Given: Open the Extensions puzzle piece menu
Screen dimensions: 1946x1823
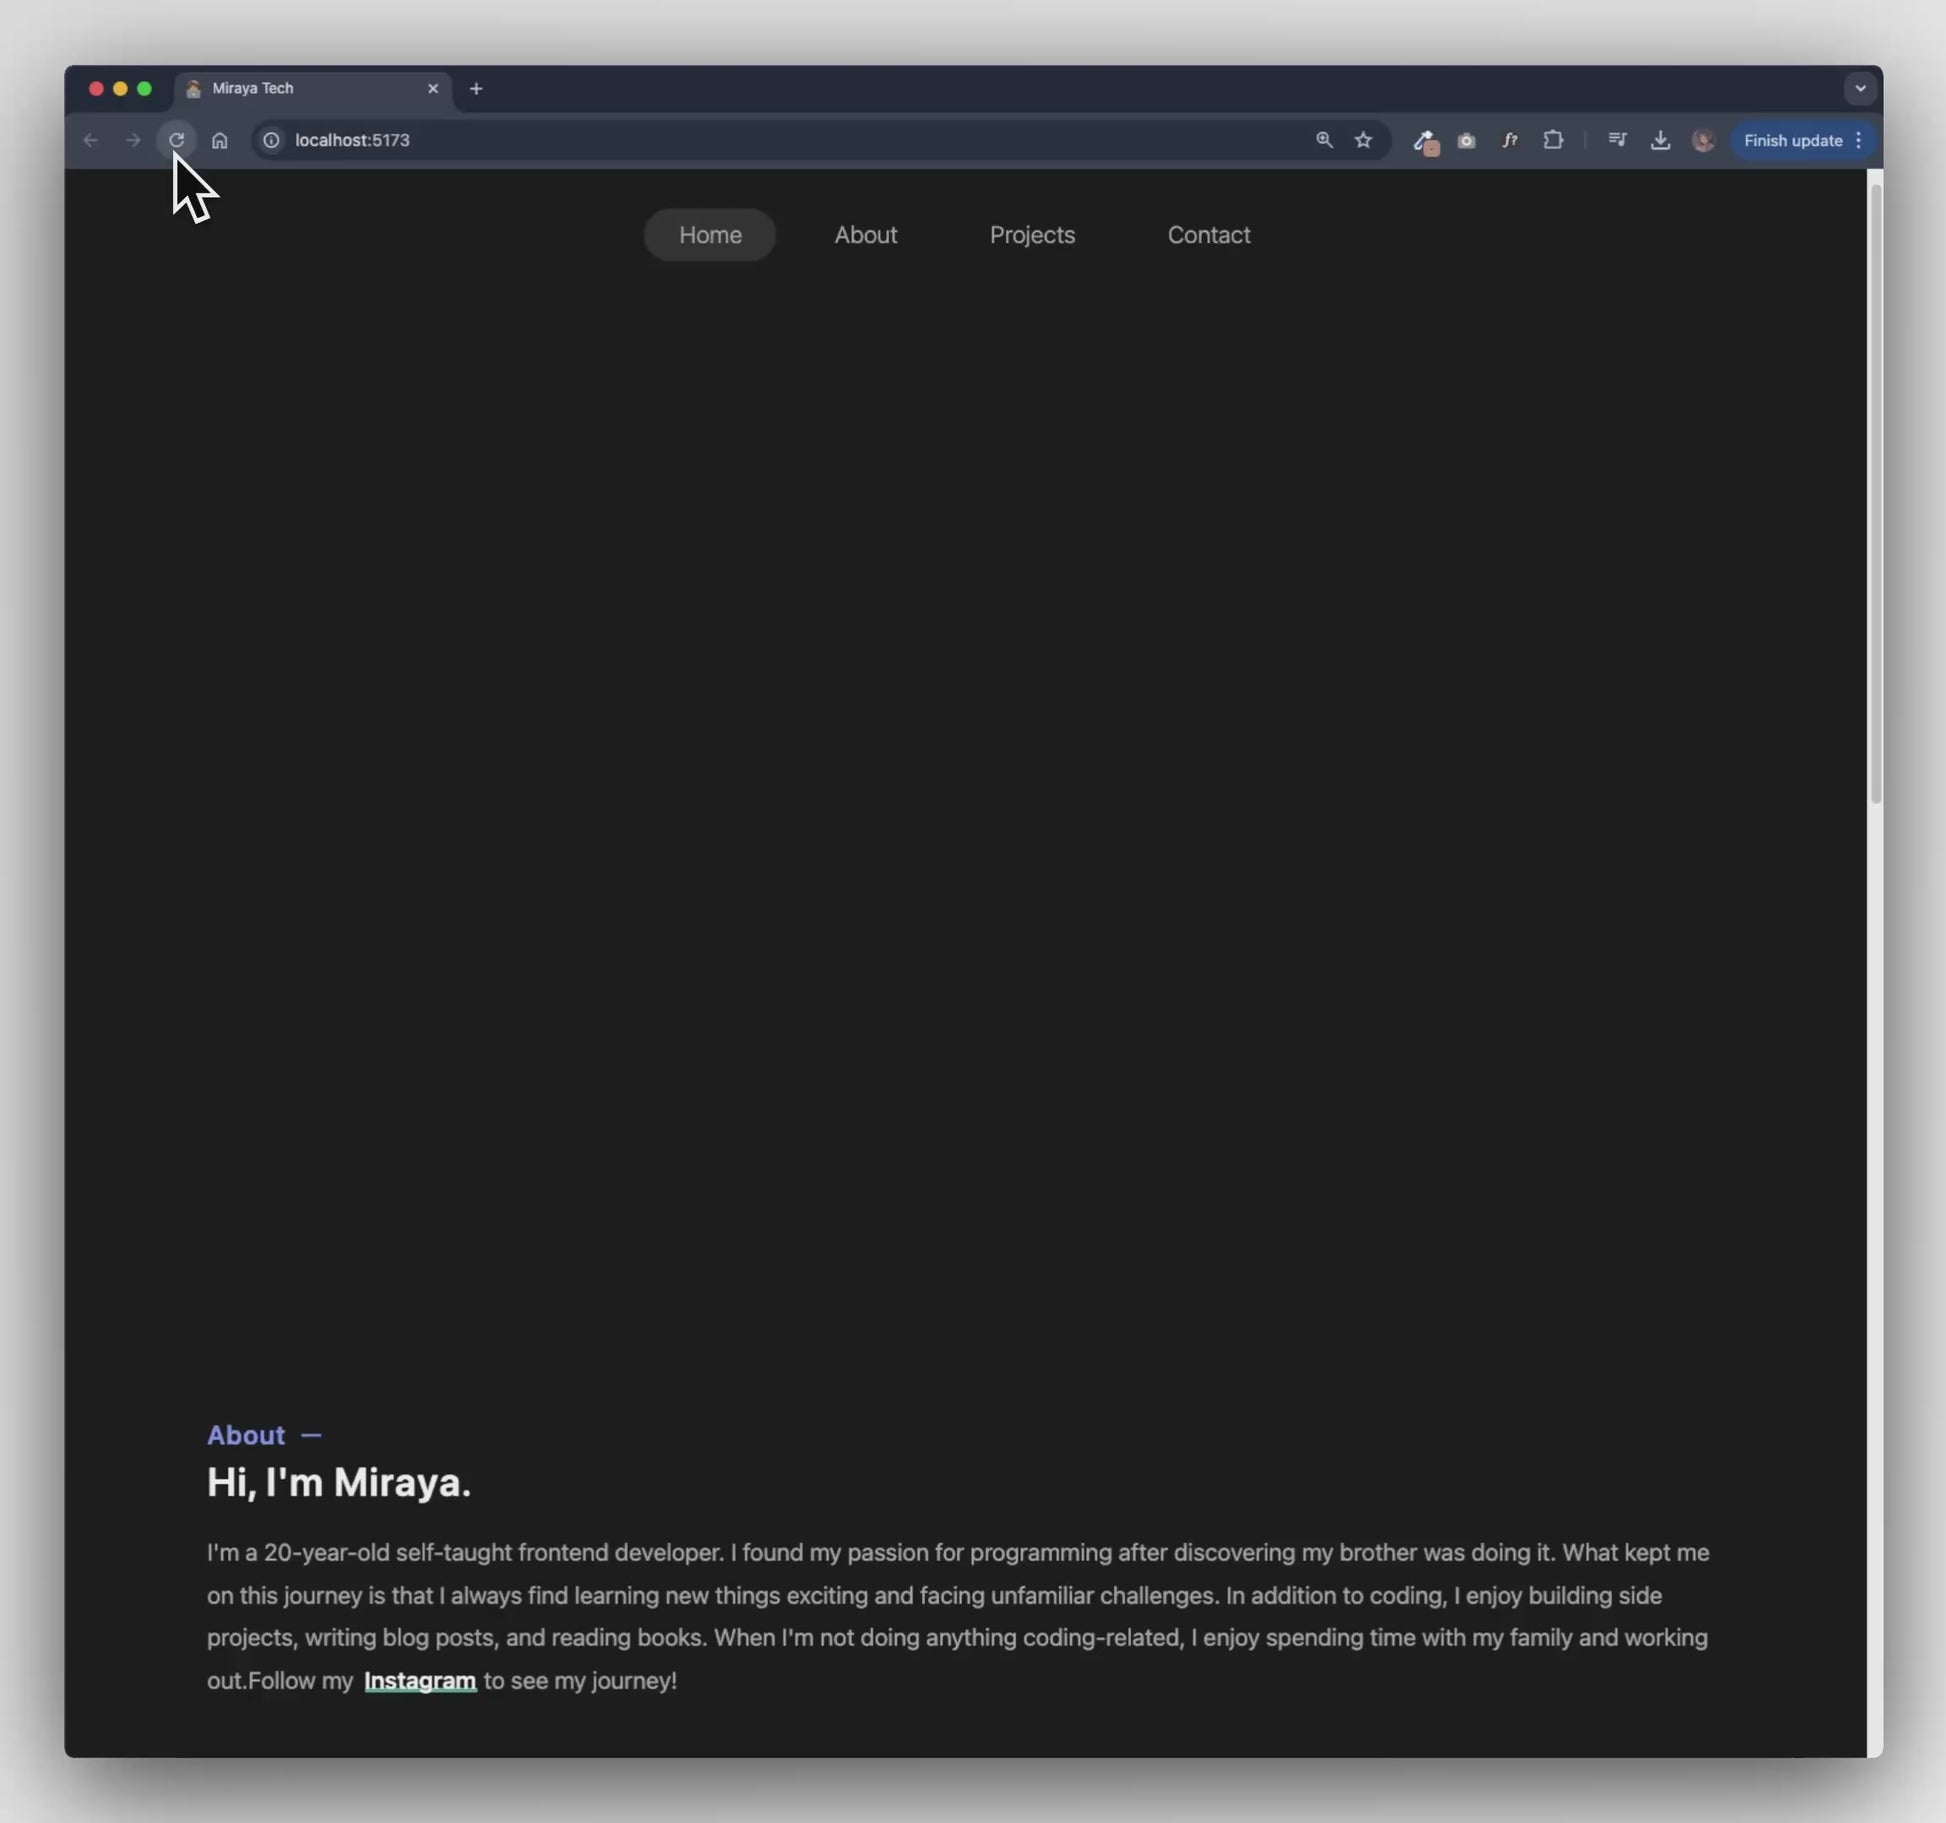Looking at the screenshot, I should pyautogui.click(x=1553, y=140).
